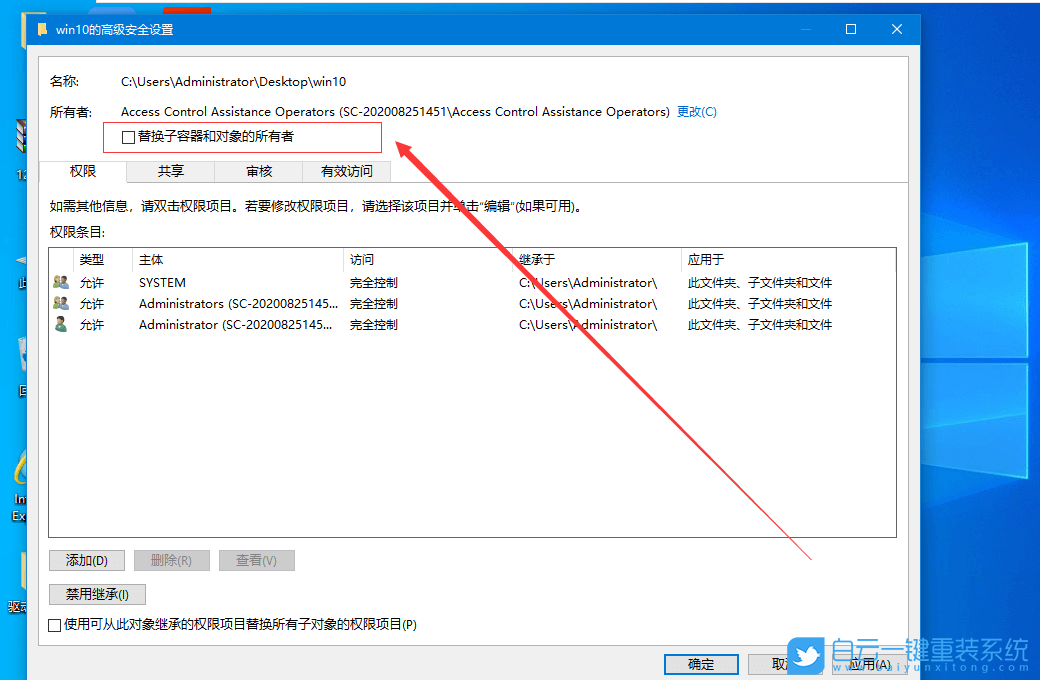
Task: Click 禁用继承(I) to disable inheritance
Action: (97, 594)
